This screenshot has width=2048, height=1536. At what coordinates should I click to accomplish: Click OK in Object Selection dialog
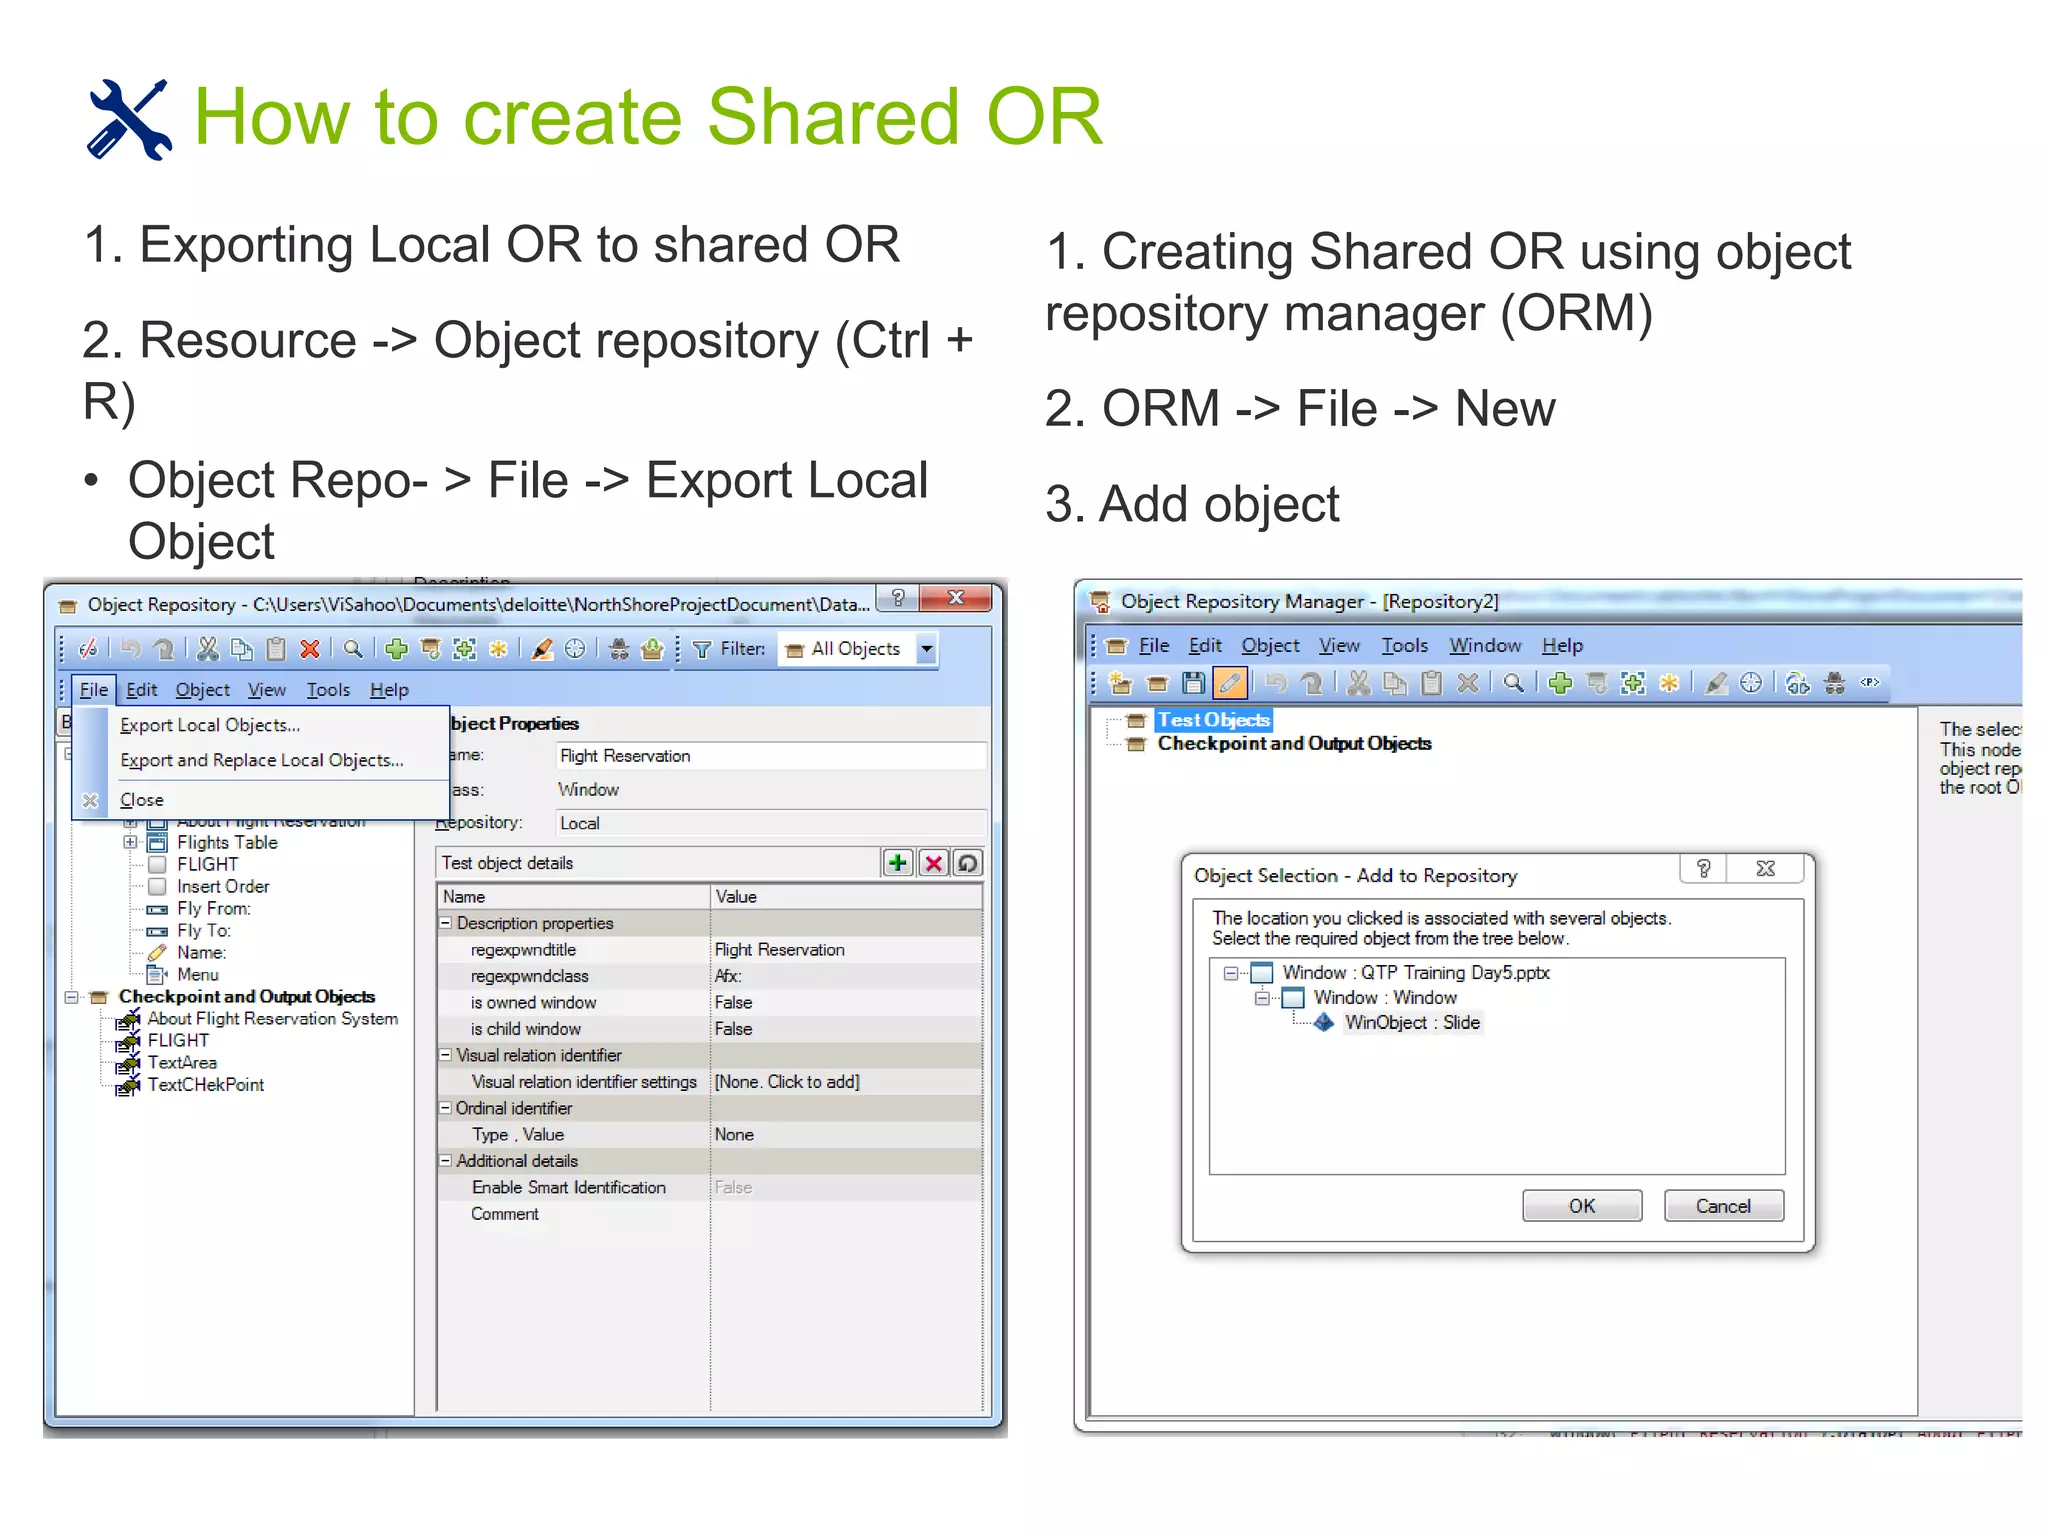coord(1582,1206)
